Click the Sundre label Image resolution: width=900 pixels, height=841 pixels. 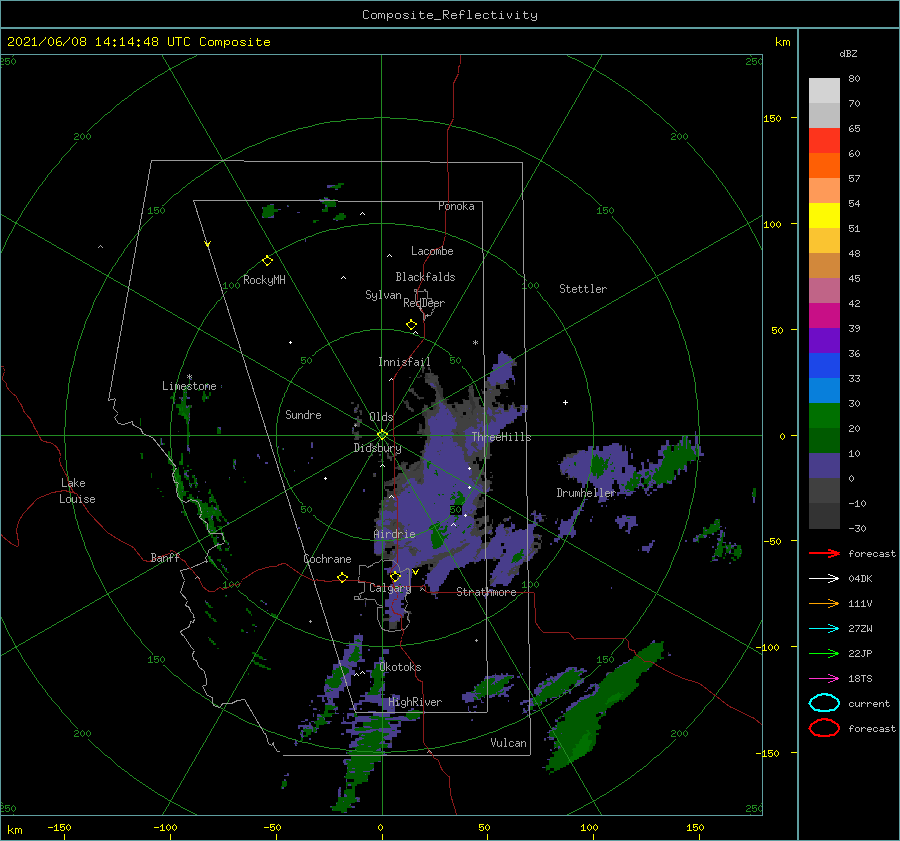click(303, 414)
